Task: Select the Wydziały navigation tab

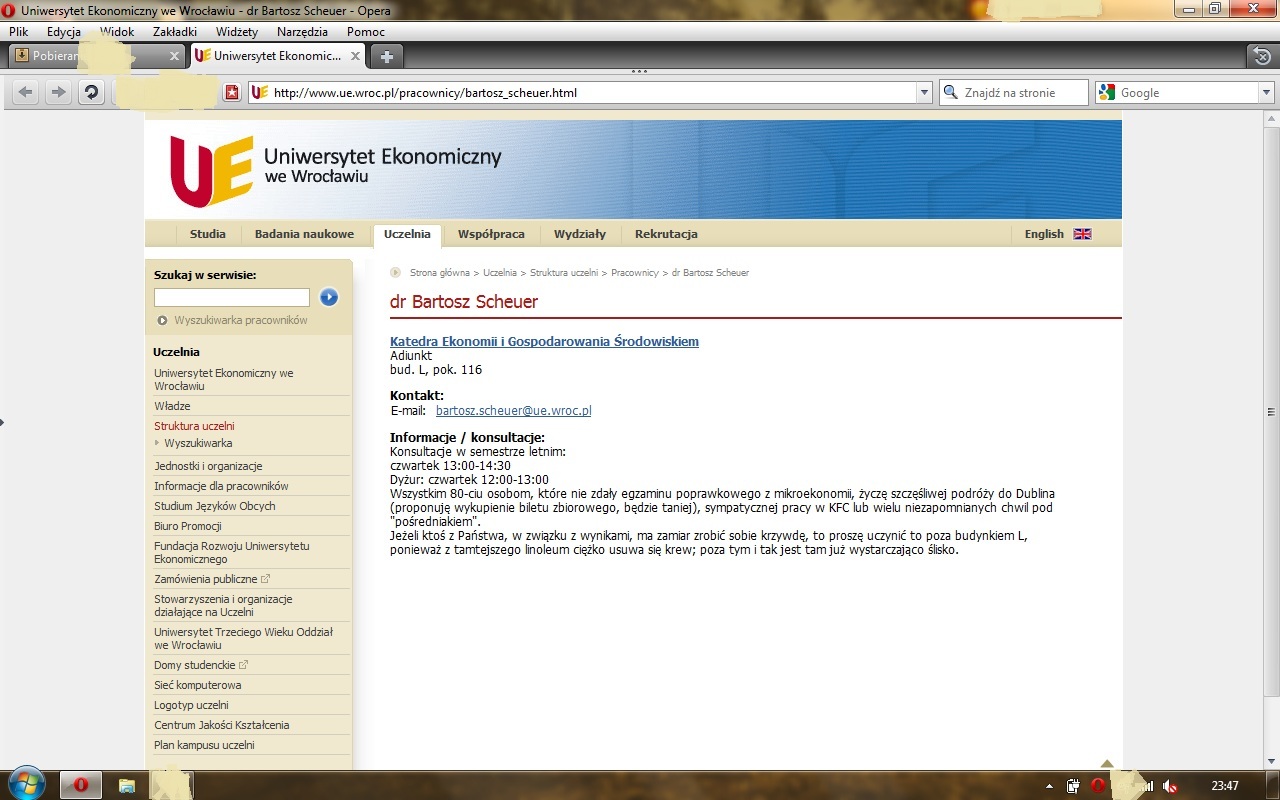Action: (x=580, y=234)
